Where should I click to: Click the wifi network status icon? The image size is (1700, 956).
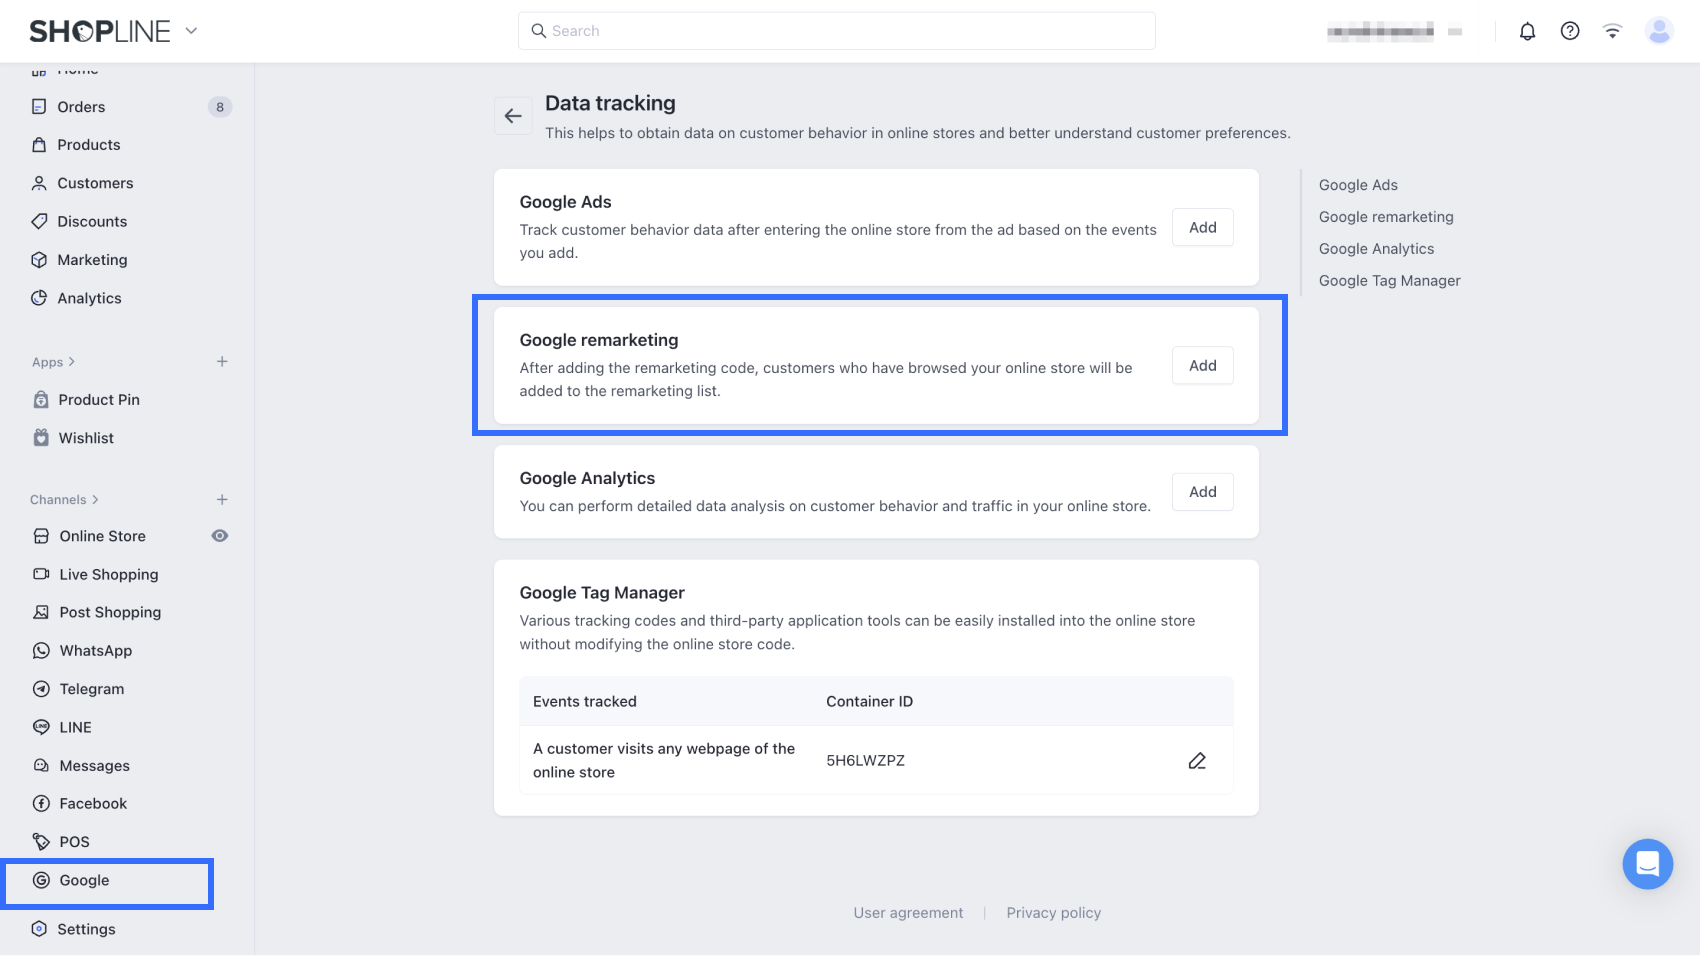1612,31
